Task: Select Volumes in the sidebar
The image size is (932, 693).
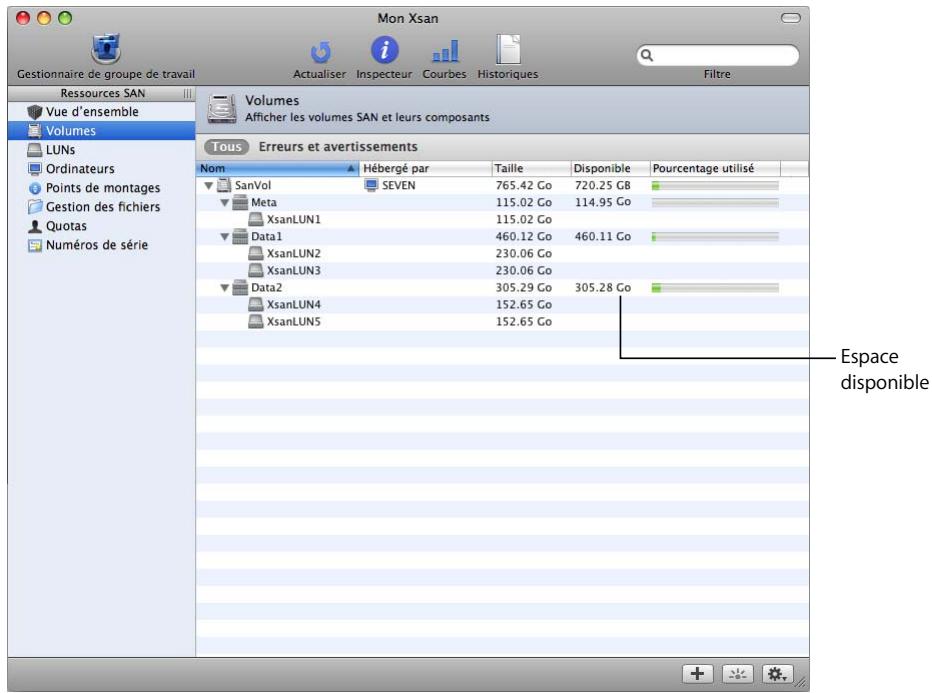Action: click(102, 131)
